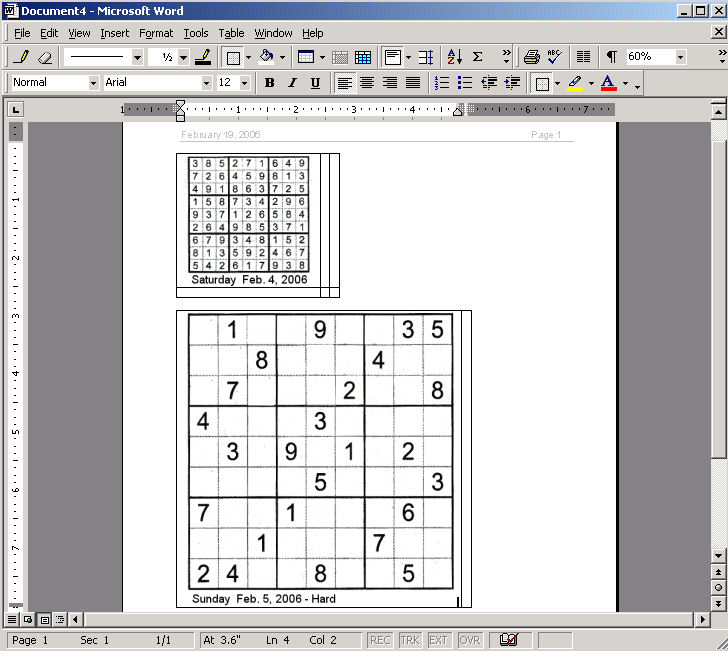
Task: Toggle Show/Hide paragraph marks
Action: click(611, 57)
